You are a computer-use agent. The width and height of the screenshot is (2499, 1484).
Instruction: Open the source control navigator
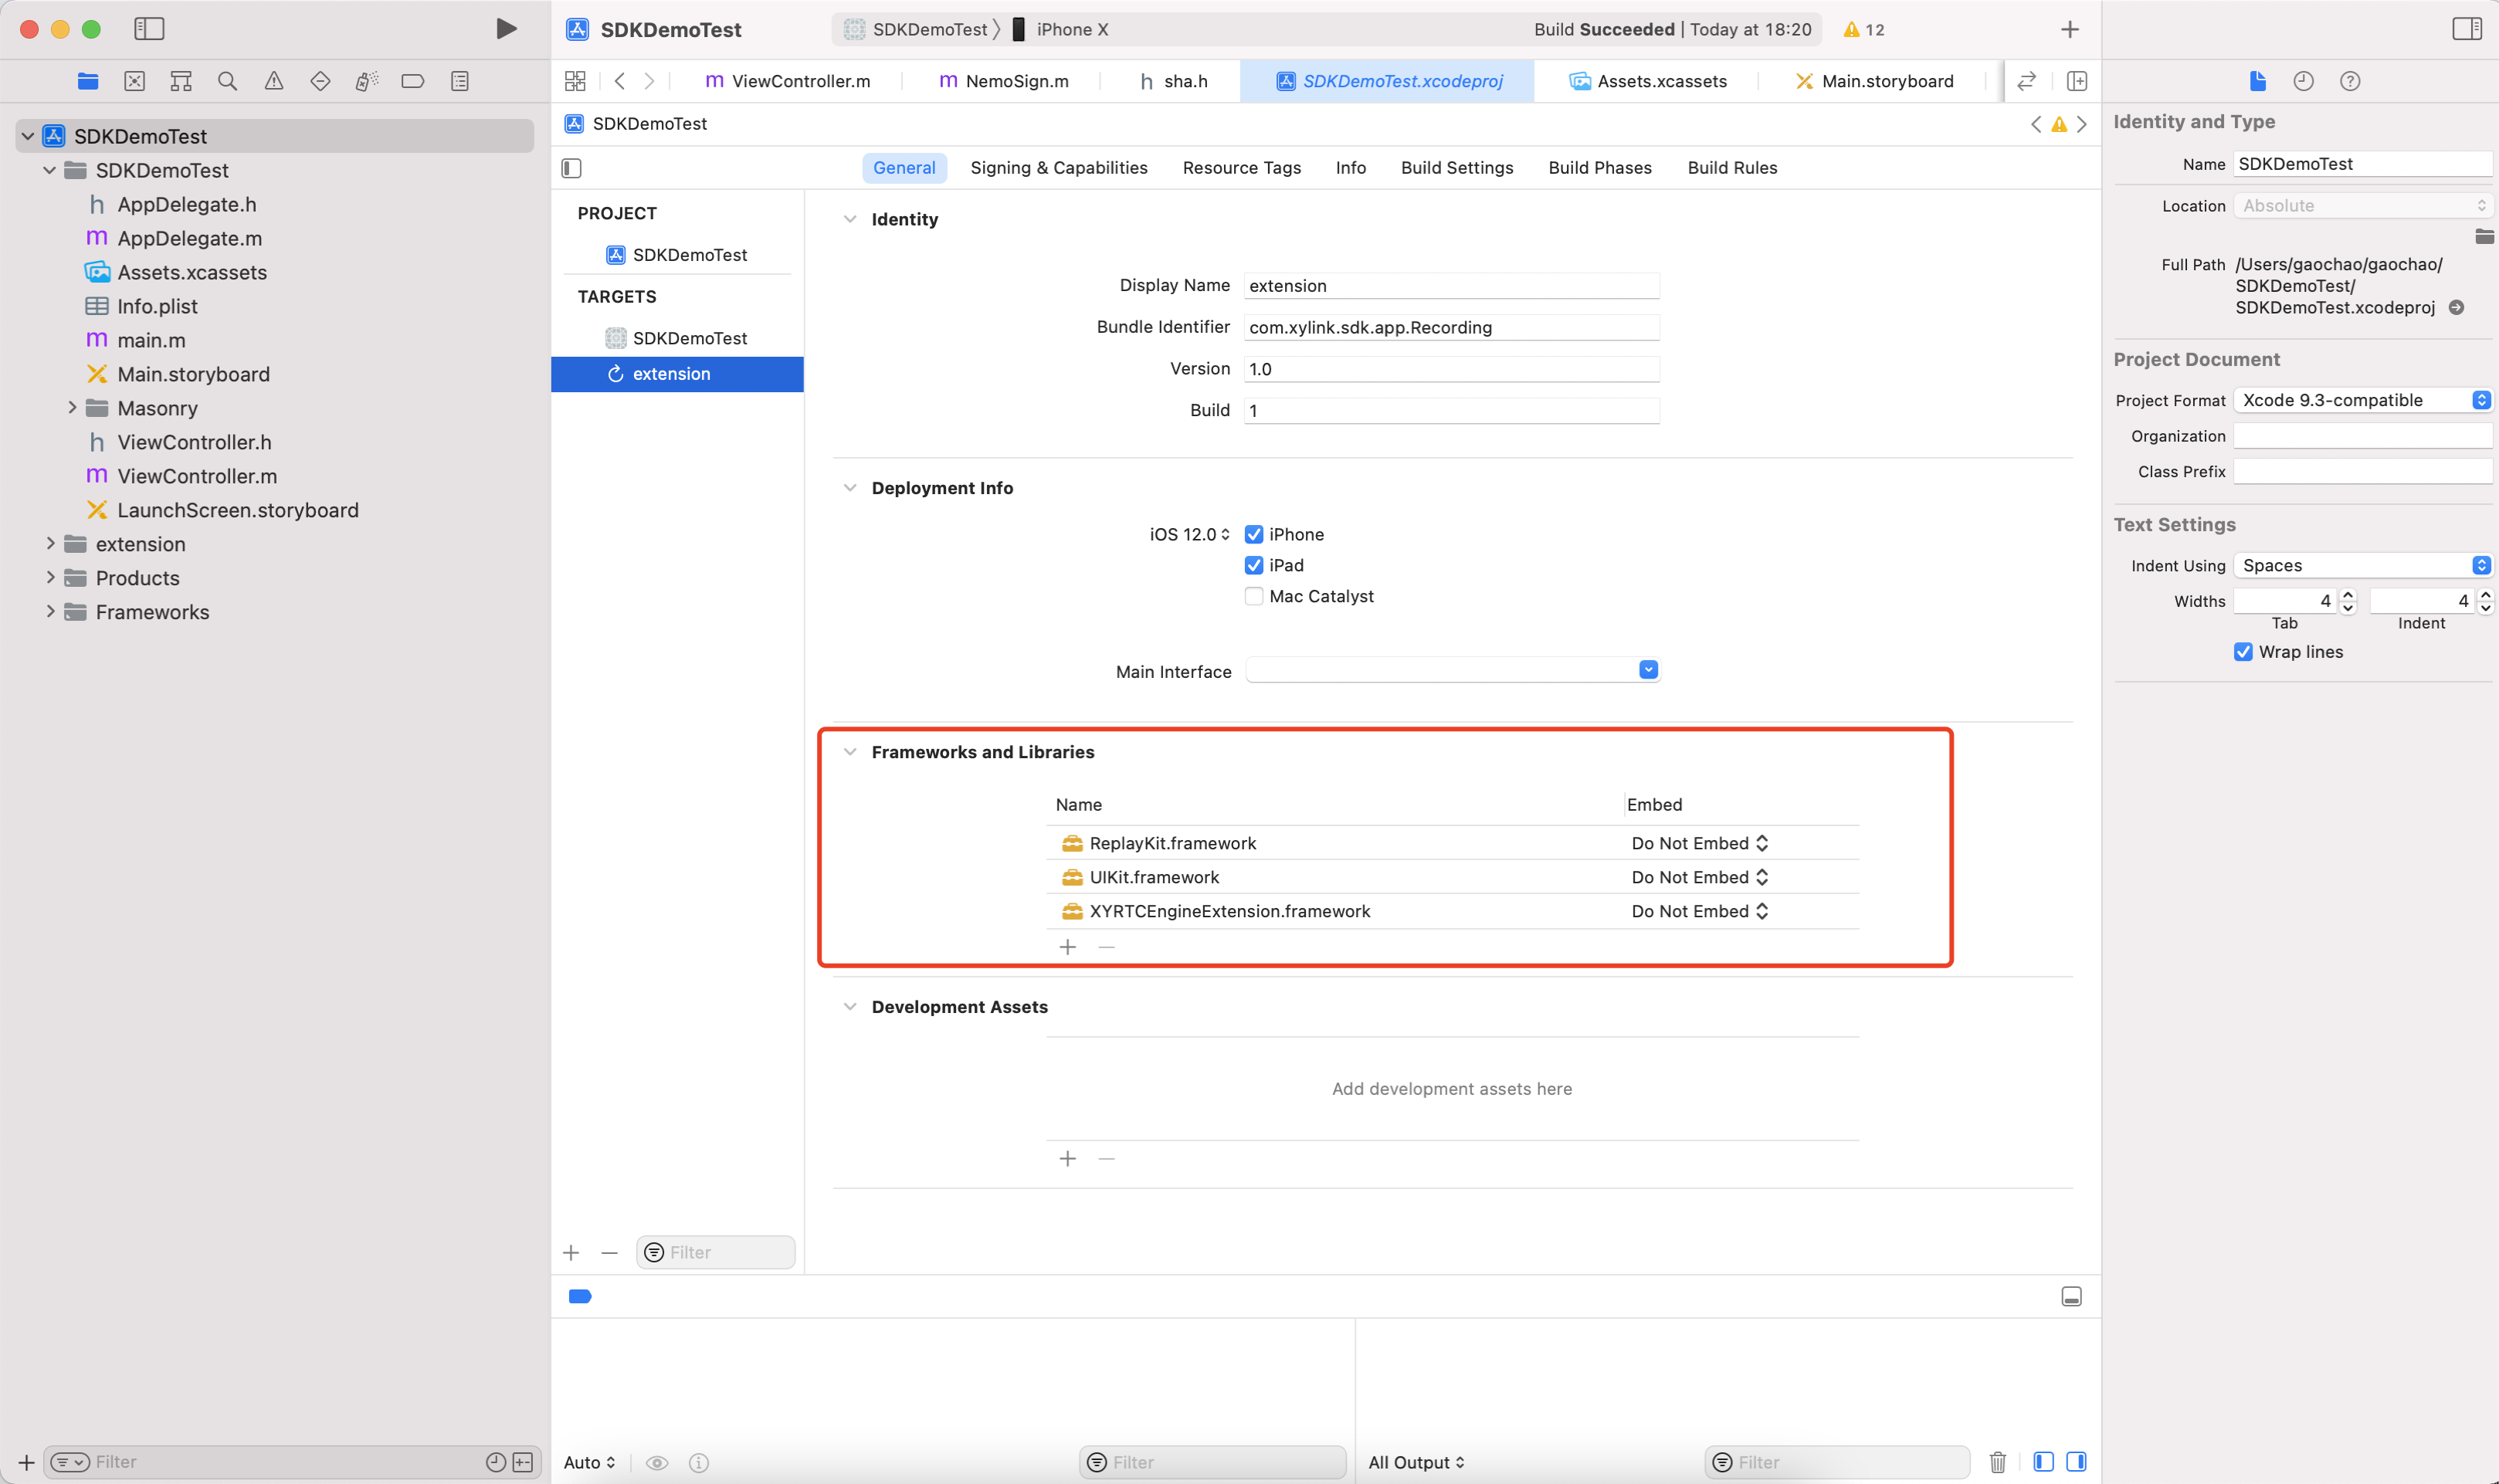134,81
